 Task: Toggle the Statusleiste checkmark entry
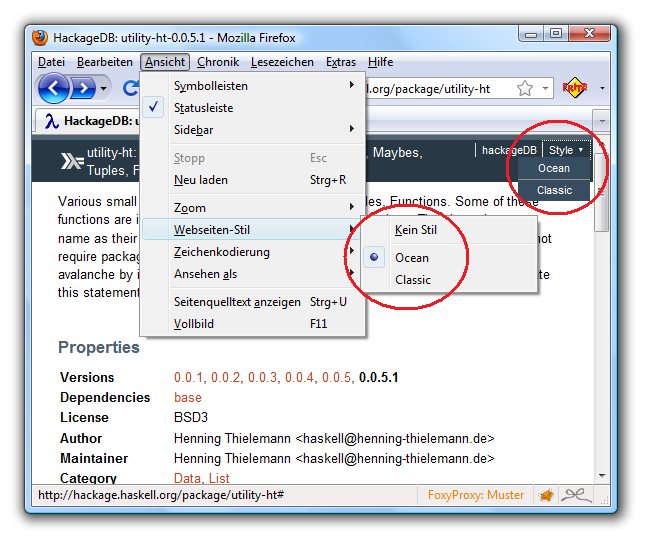[x=253, y=108]
